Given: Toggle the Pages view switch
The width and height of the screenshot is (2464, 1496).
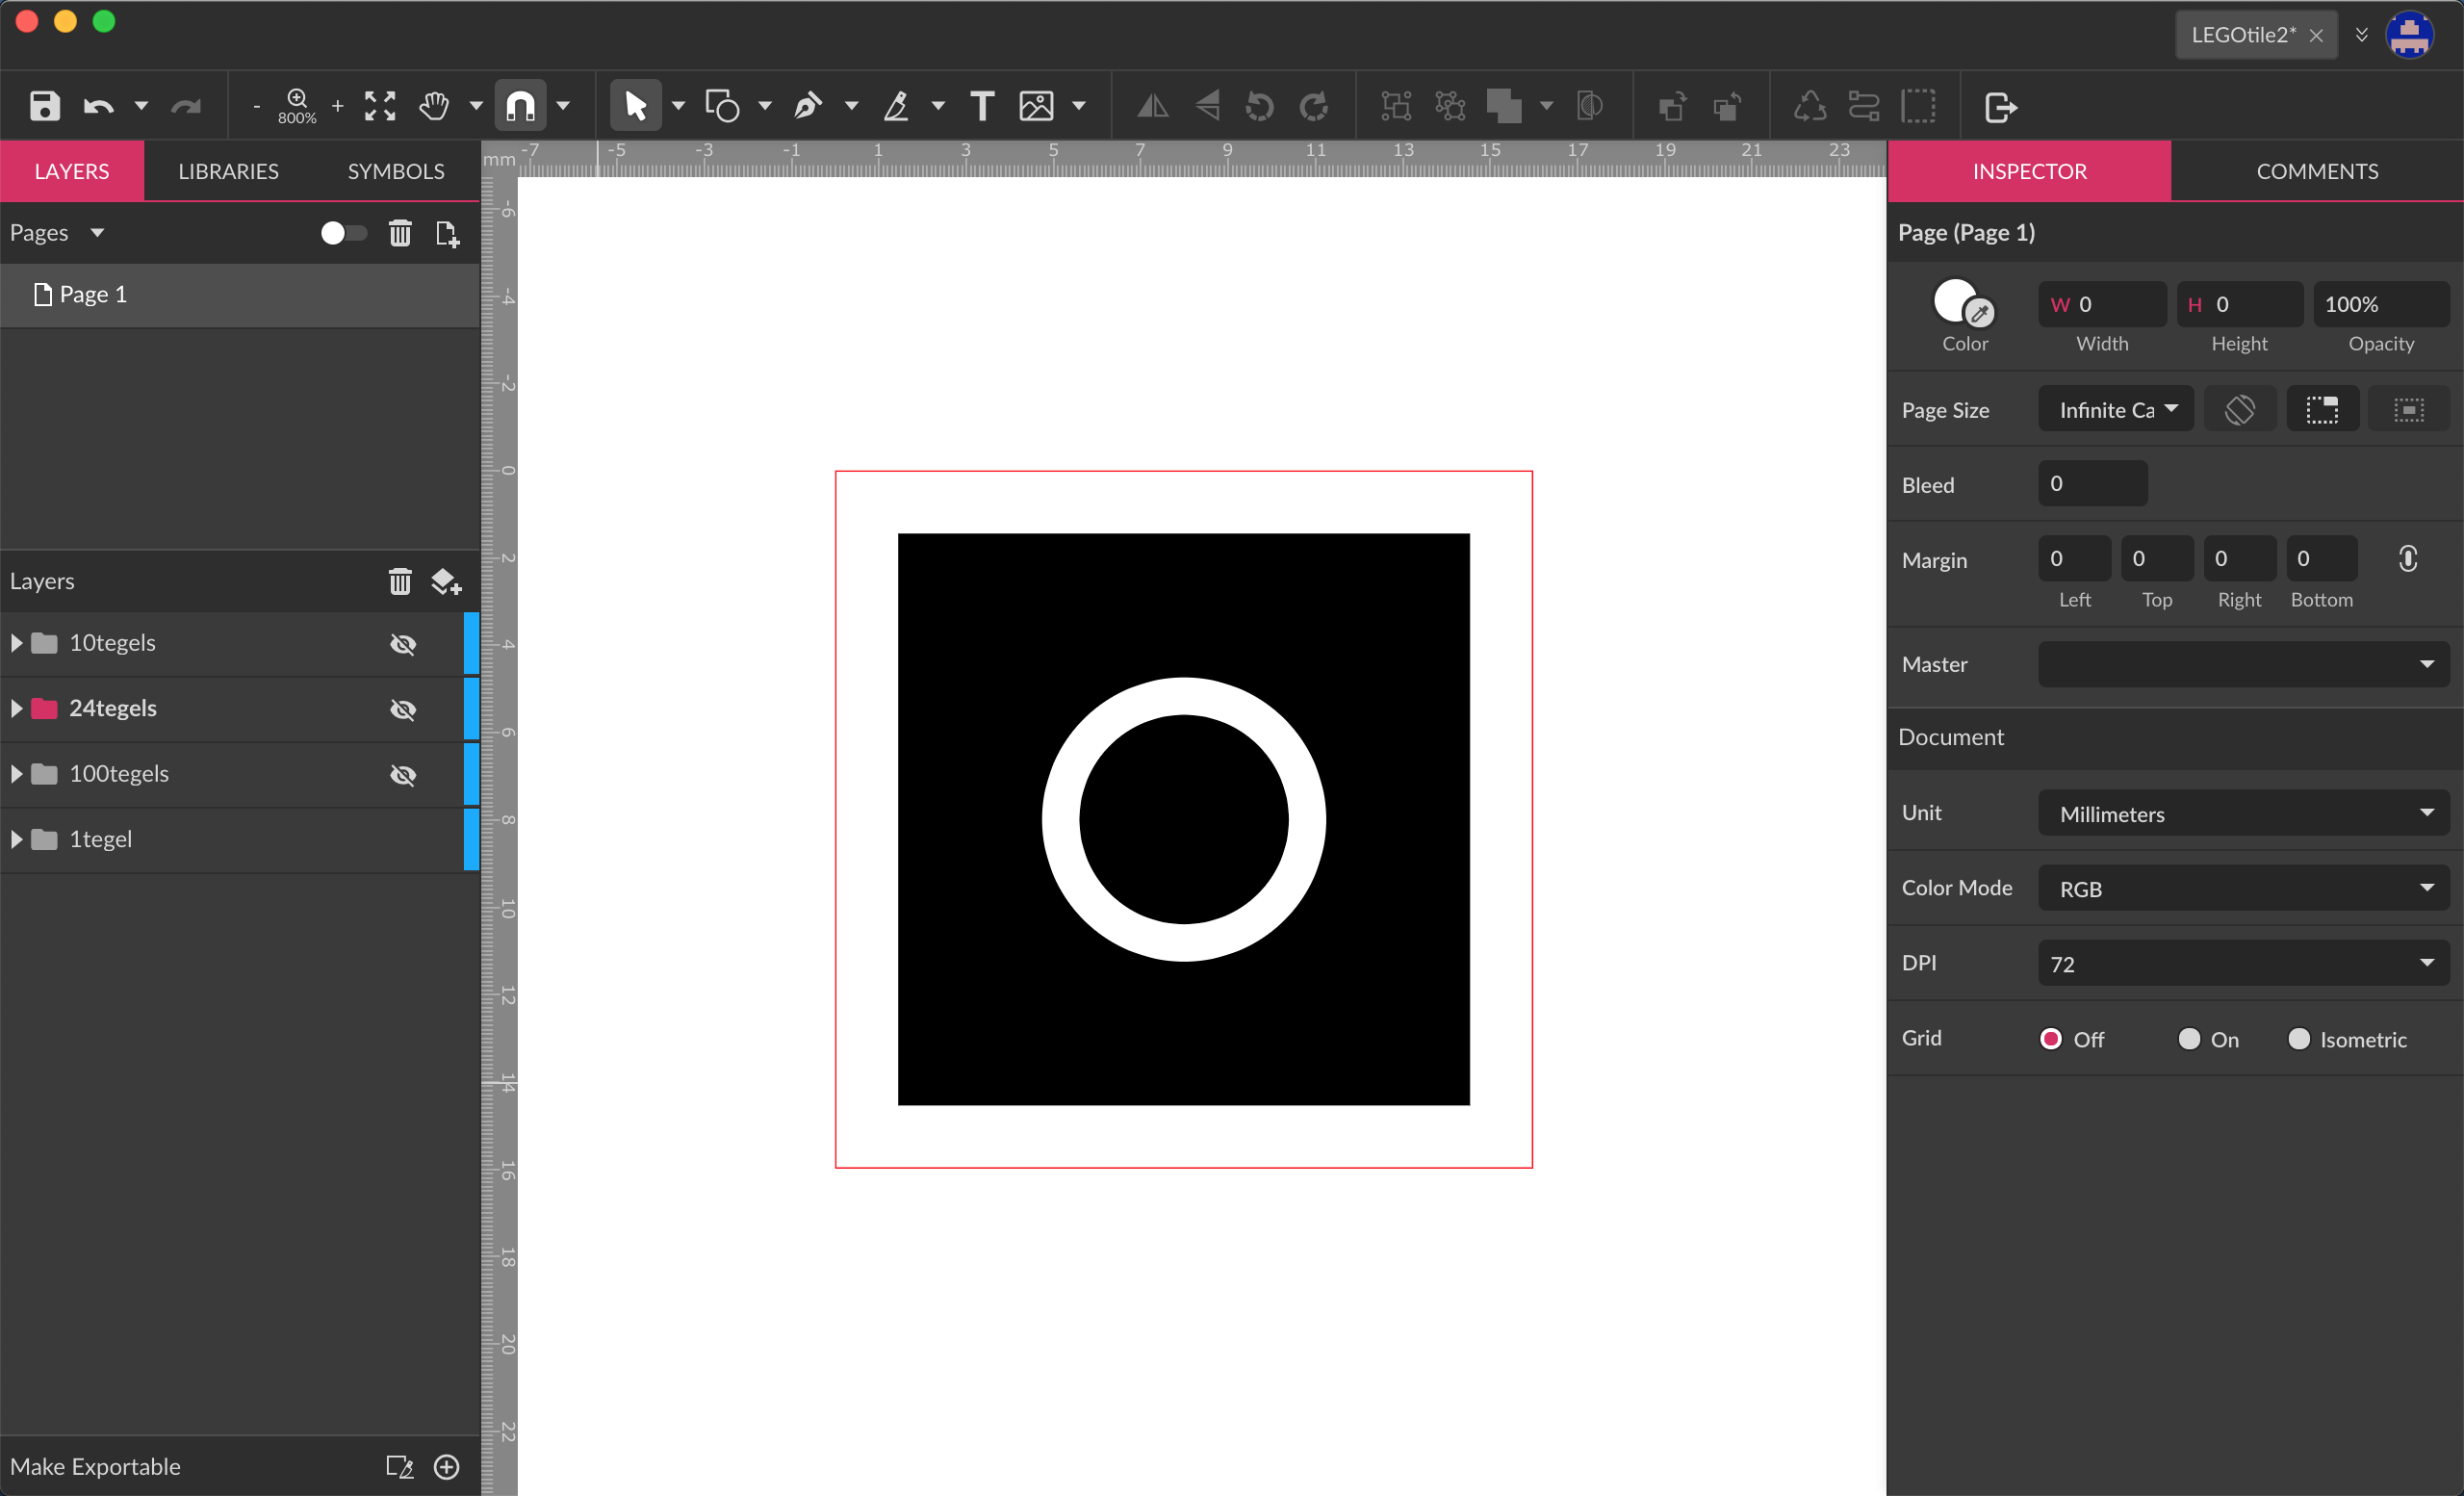Looking at the screenshot, I should tap(343, 233).
